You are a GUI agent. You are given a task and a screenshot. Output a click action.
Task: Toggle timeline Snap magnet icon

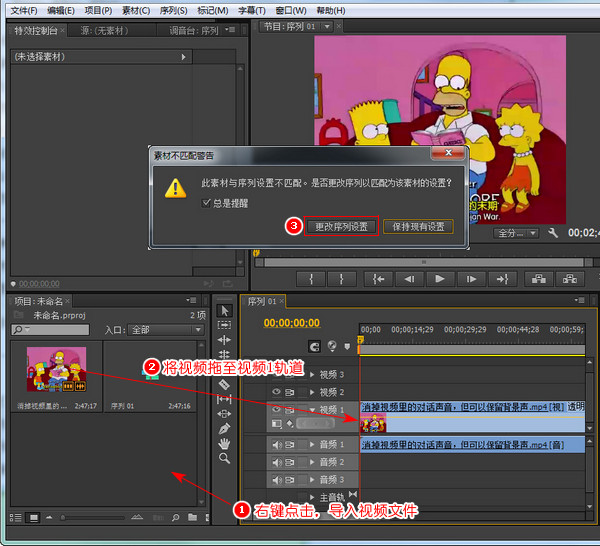click(314, 347)
